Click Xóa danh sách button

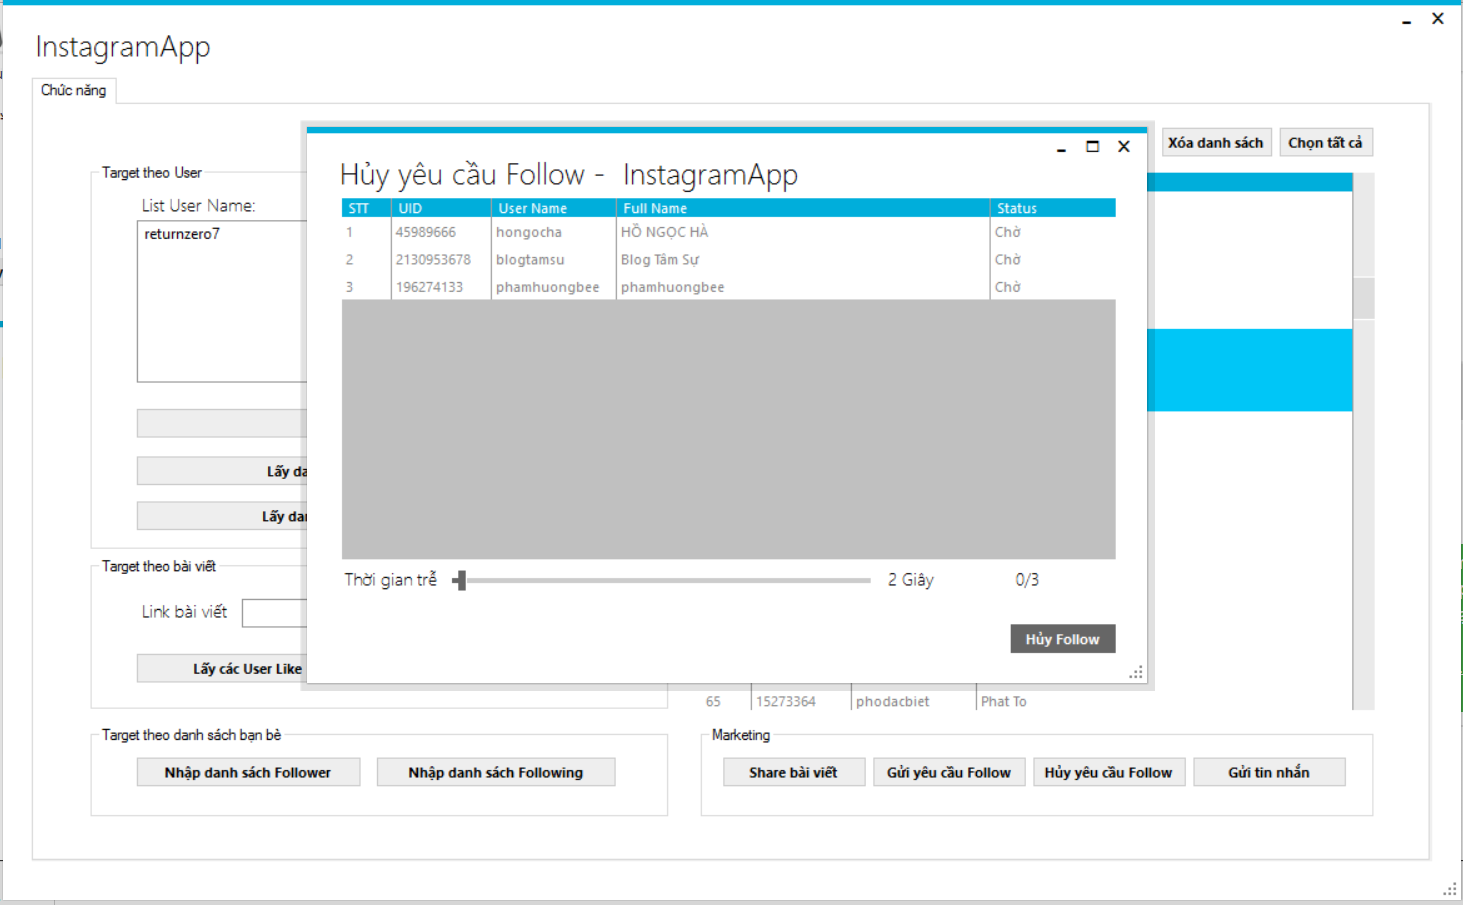tap(1216, 143)
